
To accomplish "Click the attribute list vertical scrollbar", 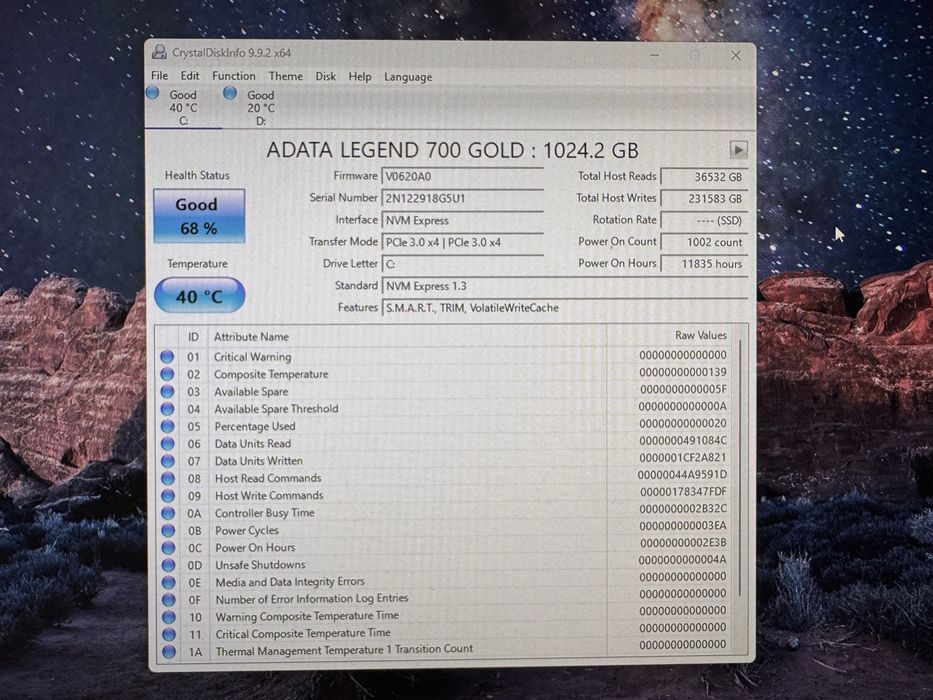I will pos(740,467).
